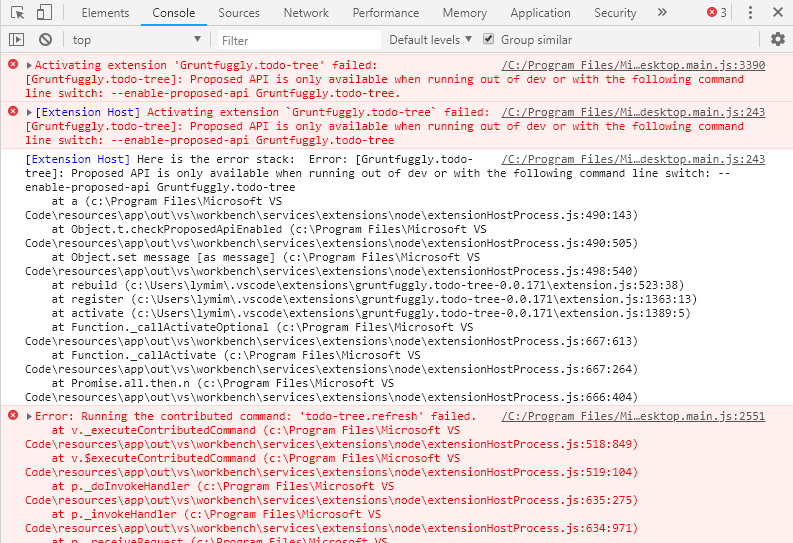The image size is (793, 543).
Task: Show more tabs with the double chevron
Action: (662, 12)
